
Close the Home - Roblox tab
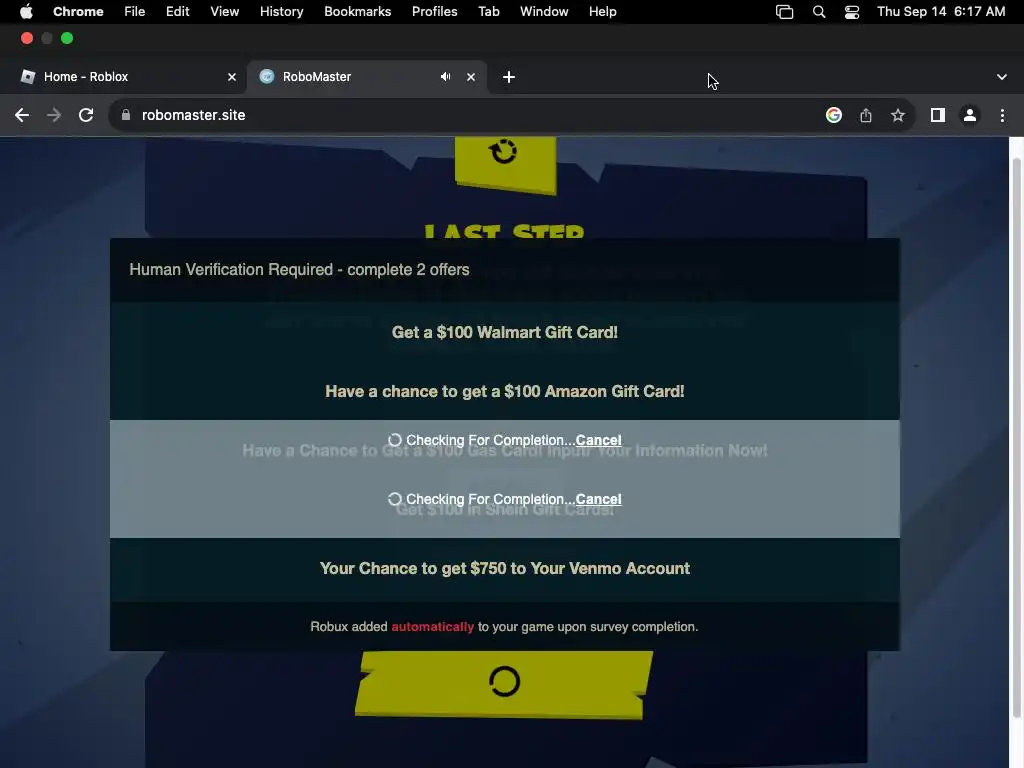tap(232, 77)
